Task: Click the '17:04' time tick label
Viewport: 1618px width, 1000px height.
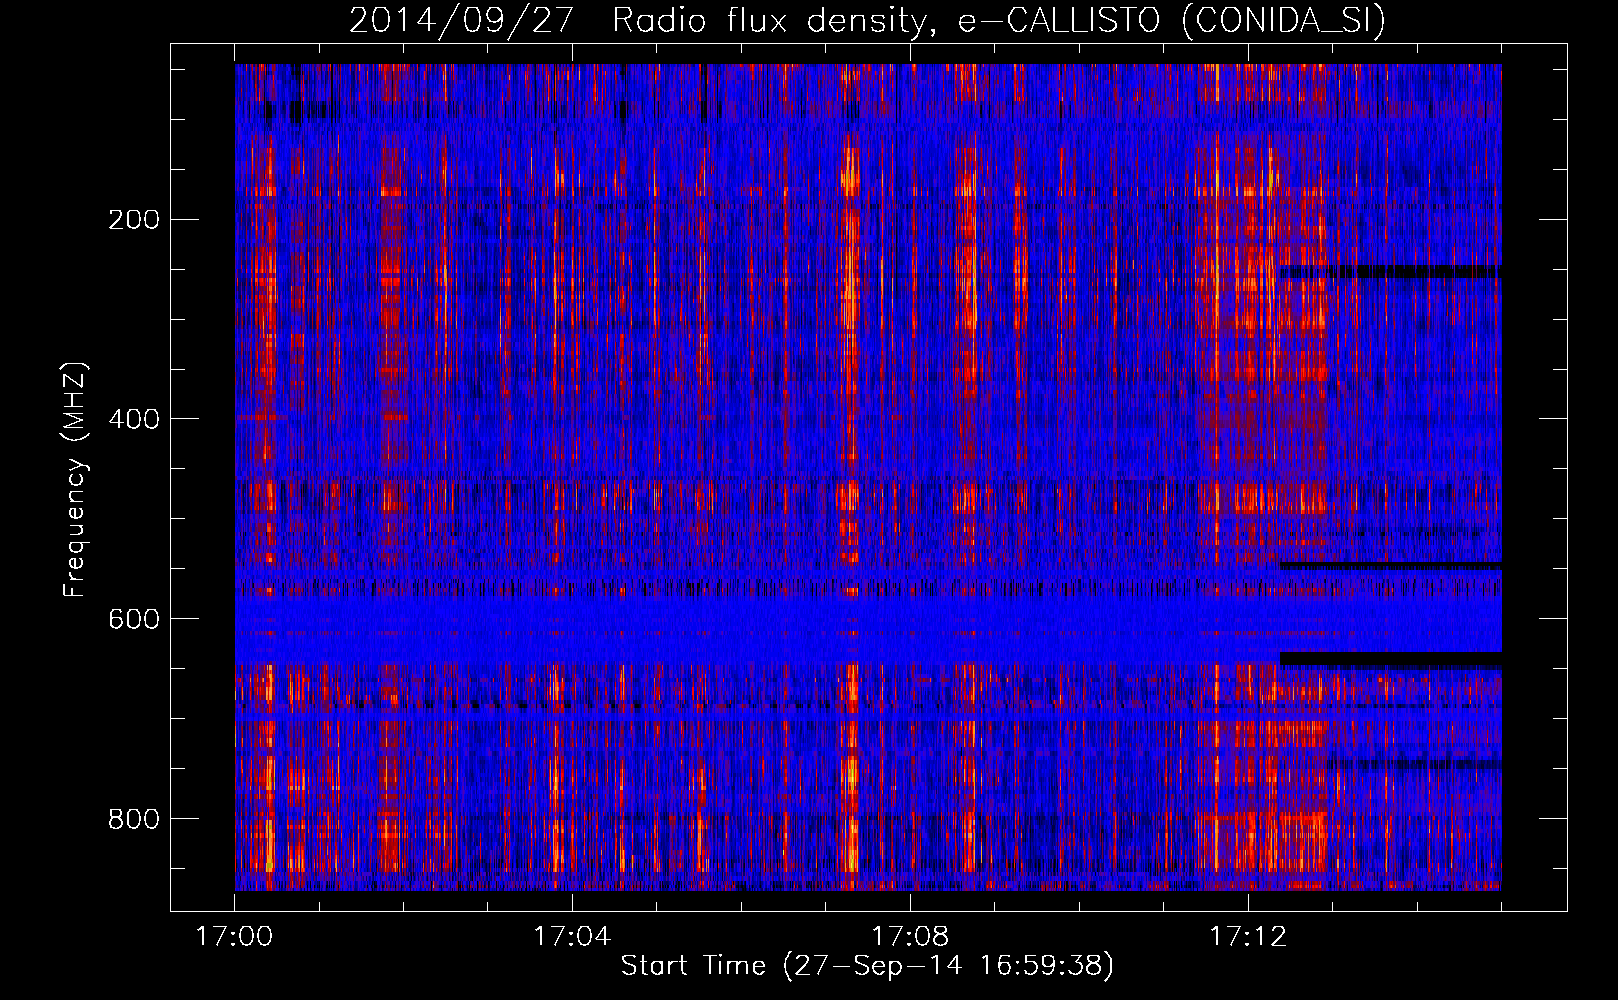Action: click(572, 937)
